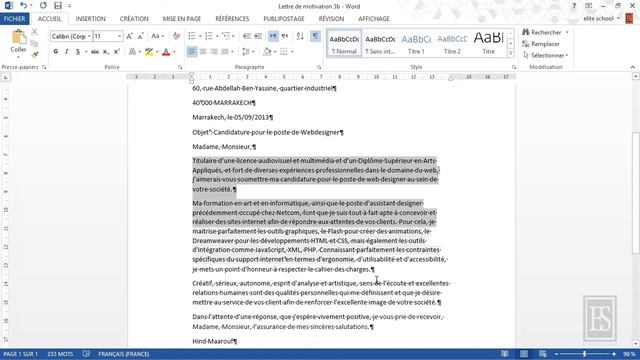Toggle left-to-right text direction

click(x=273, y=36)
